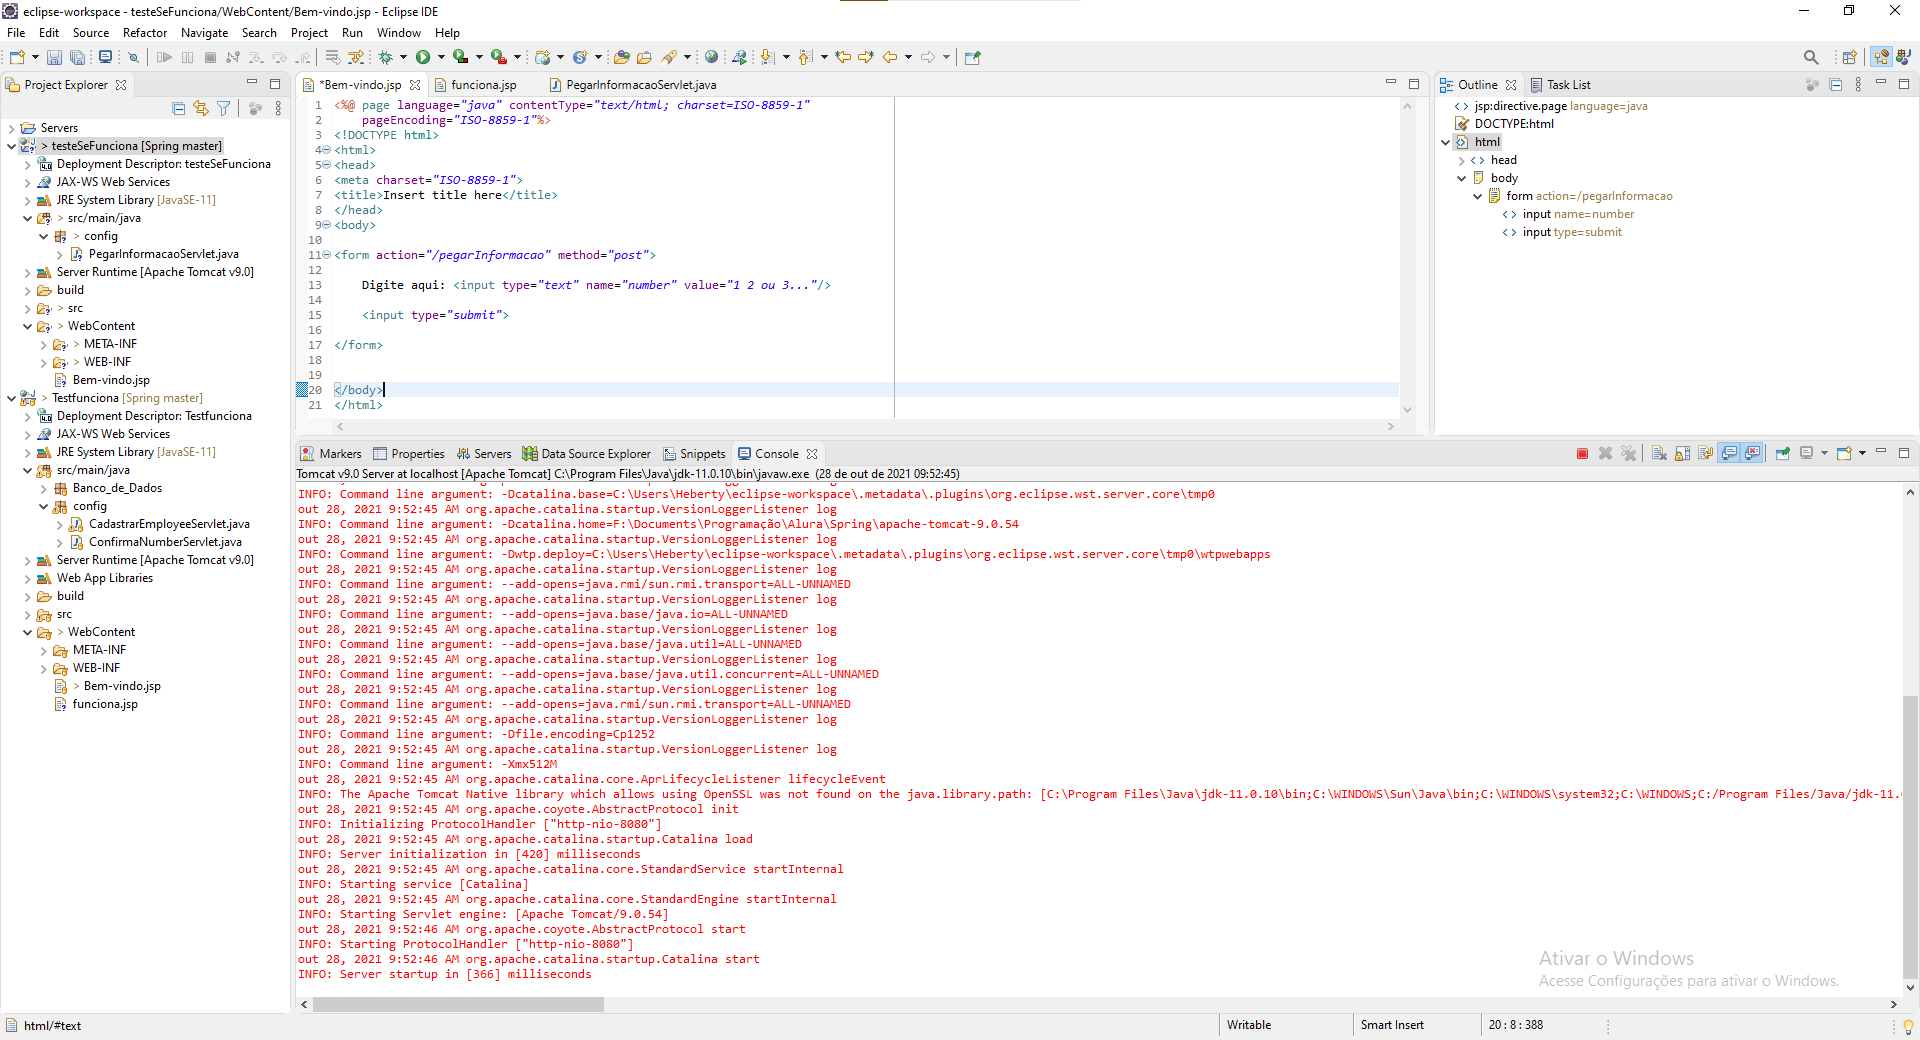Expand the Servers tree node
This screenshot has width=1920, height=1040.
tap(11, 128)
